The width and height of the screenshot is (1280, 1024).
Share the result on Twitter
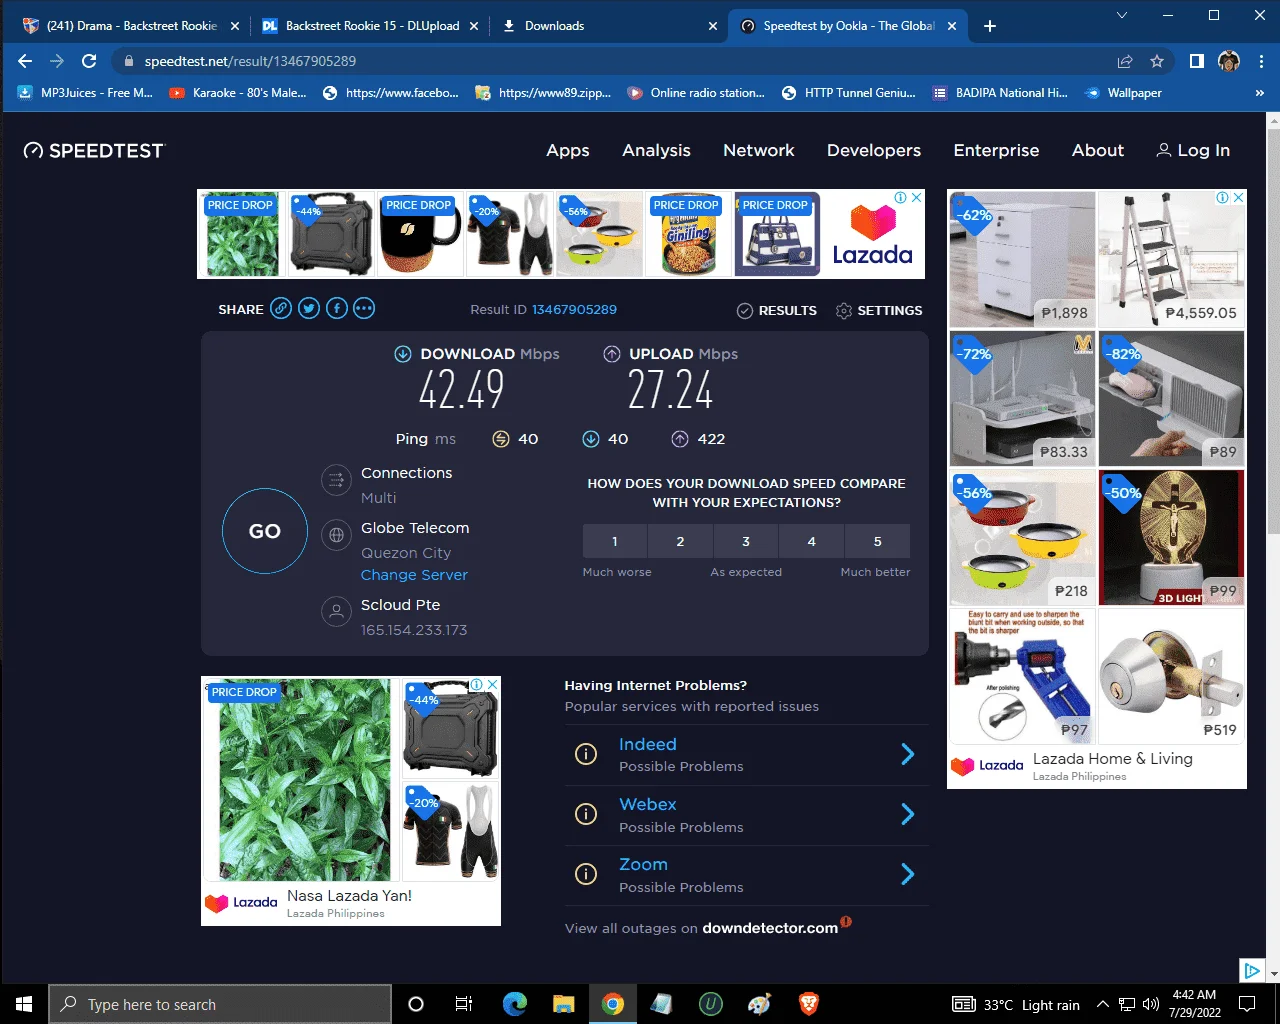tap(309, 309)
